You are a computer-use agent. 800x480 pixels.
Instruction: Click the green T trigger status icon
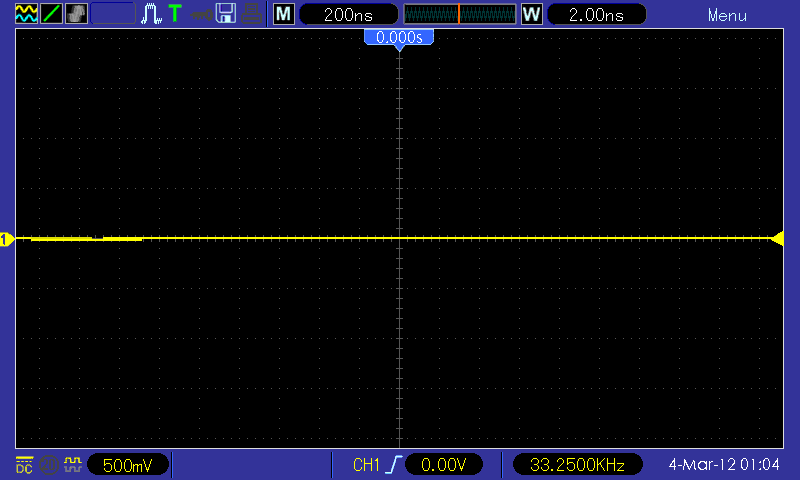click(175, 14)
